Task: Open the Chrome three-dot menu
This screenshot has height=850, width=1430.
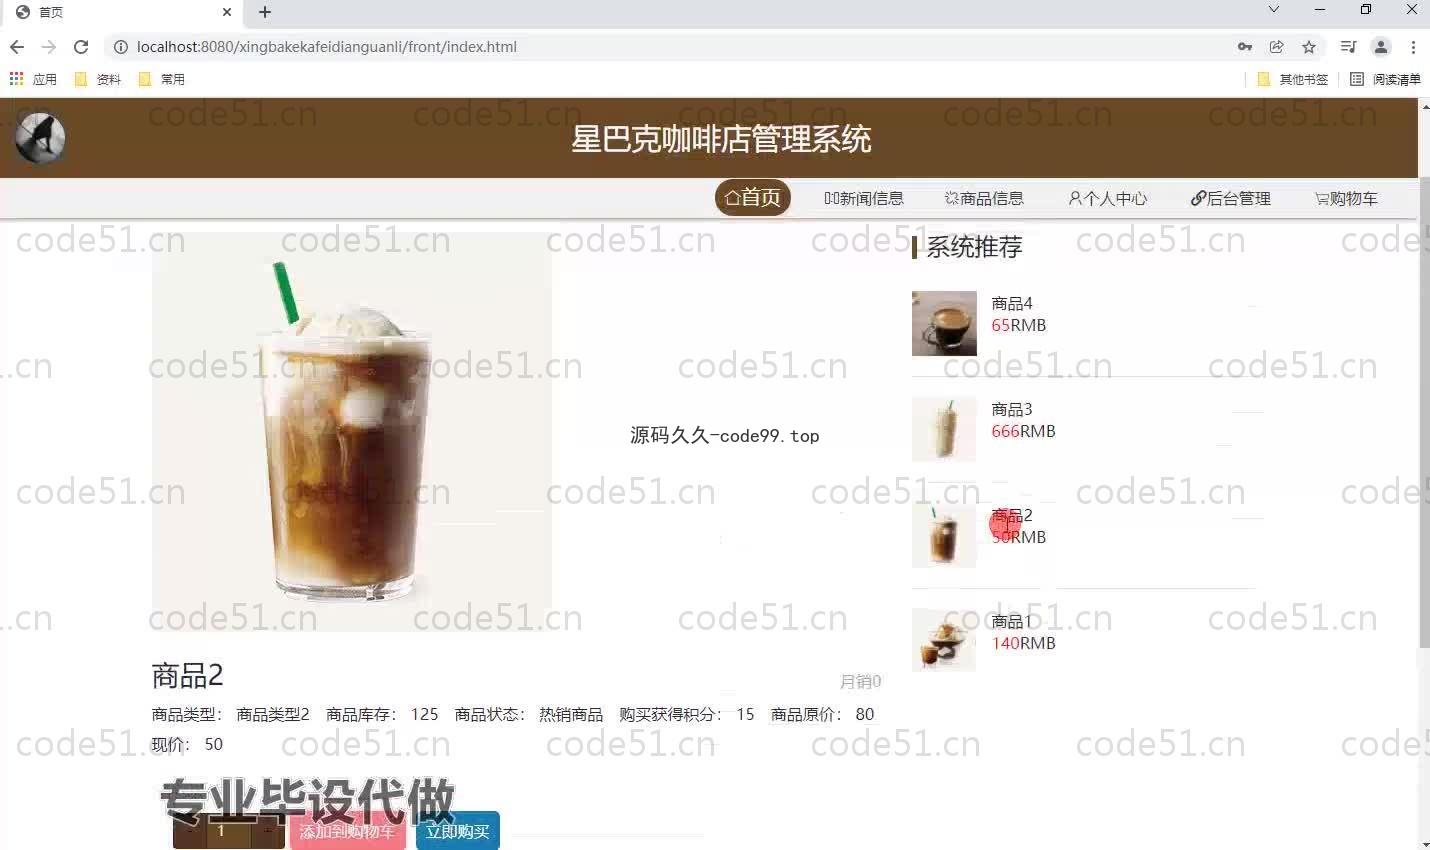Action: 1413,47
